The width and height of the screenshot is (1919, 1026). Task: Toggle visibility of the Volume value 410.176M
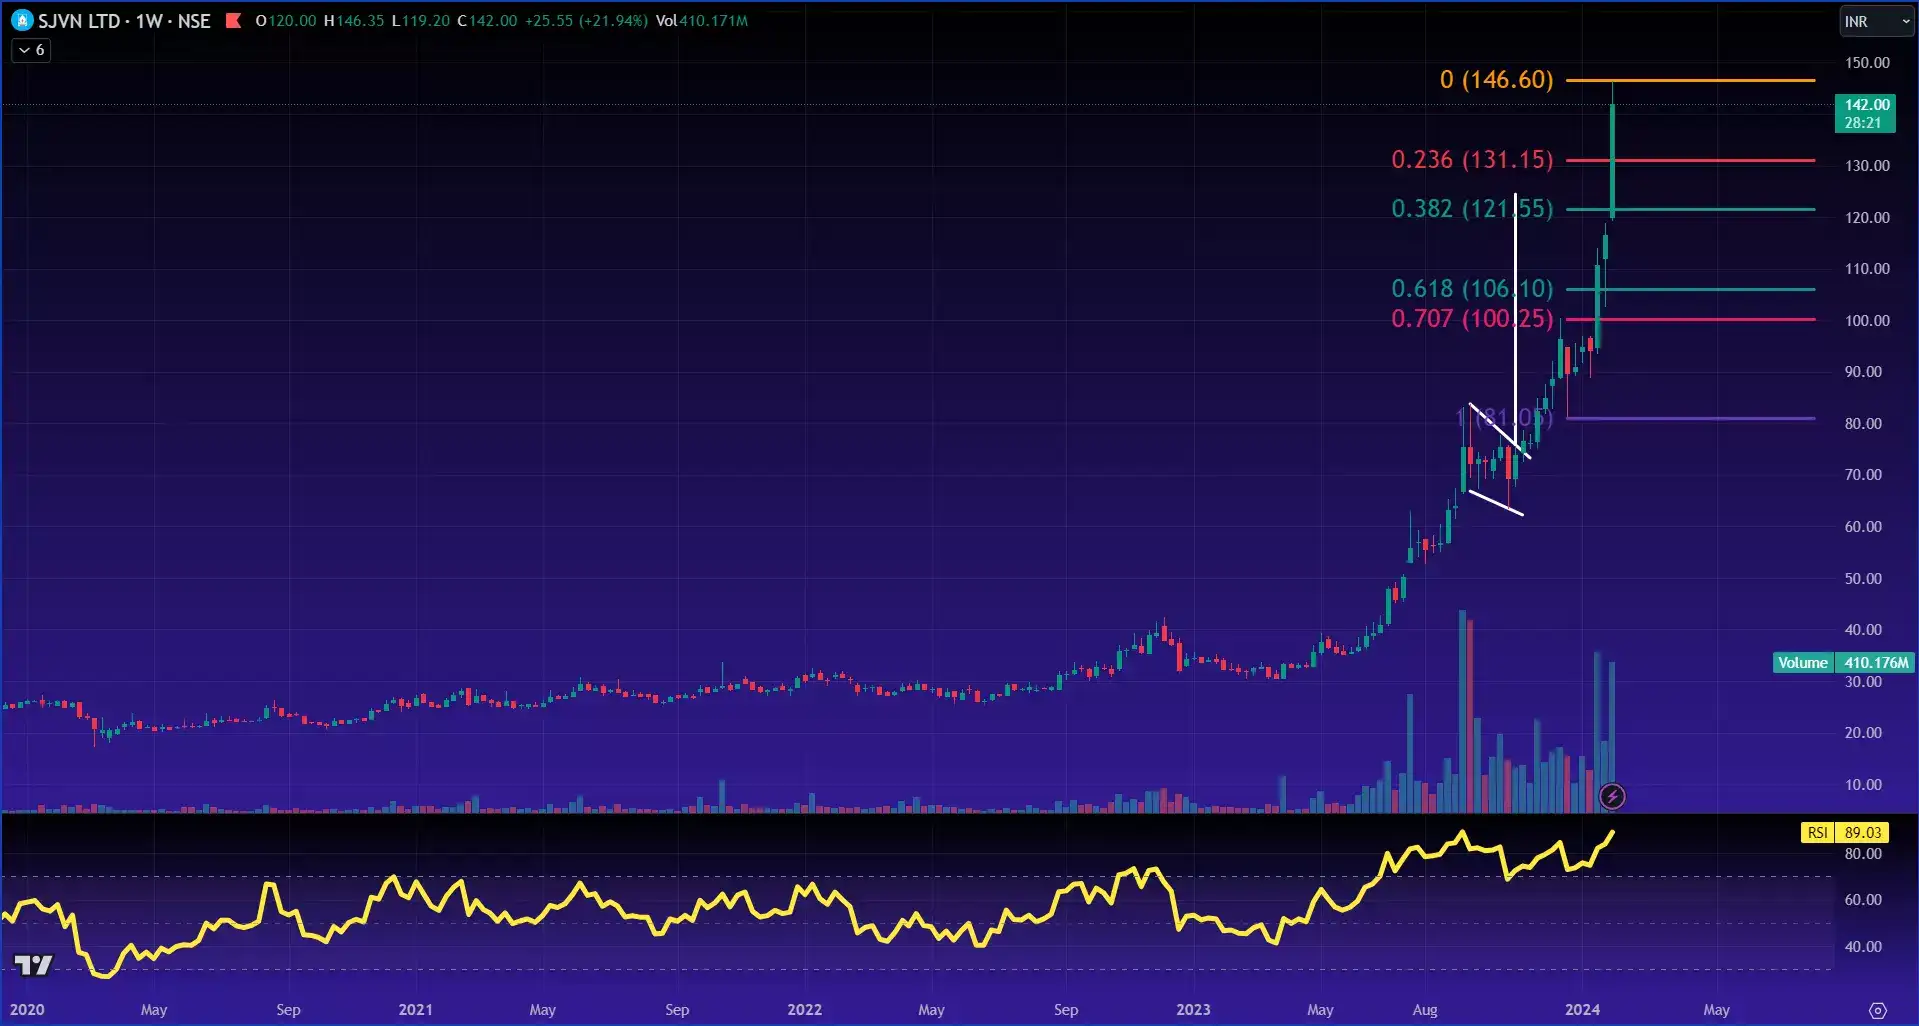click(x=1875, y=663)
